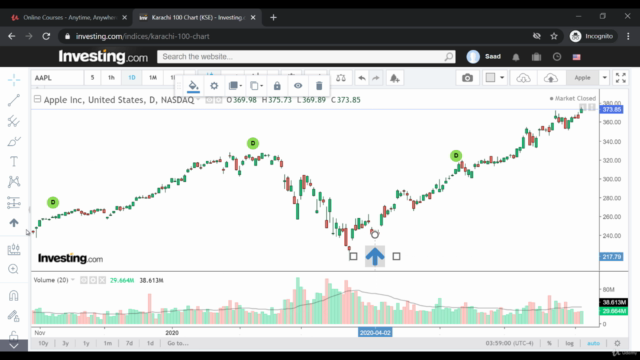640x360 pixels.
Task: Delete the selected drawing with trash icon
Action: [319, 86]
